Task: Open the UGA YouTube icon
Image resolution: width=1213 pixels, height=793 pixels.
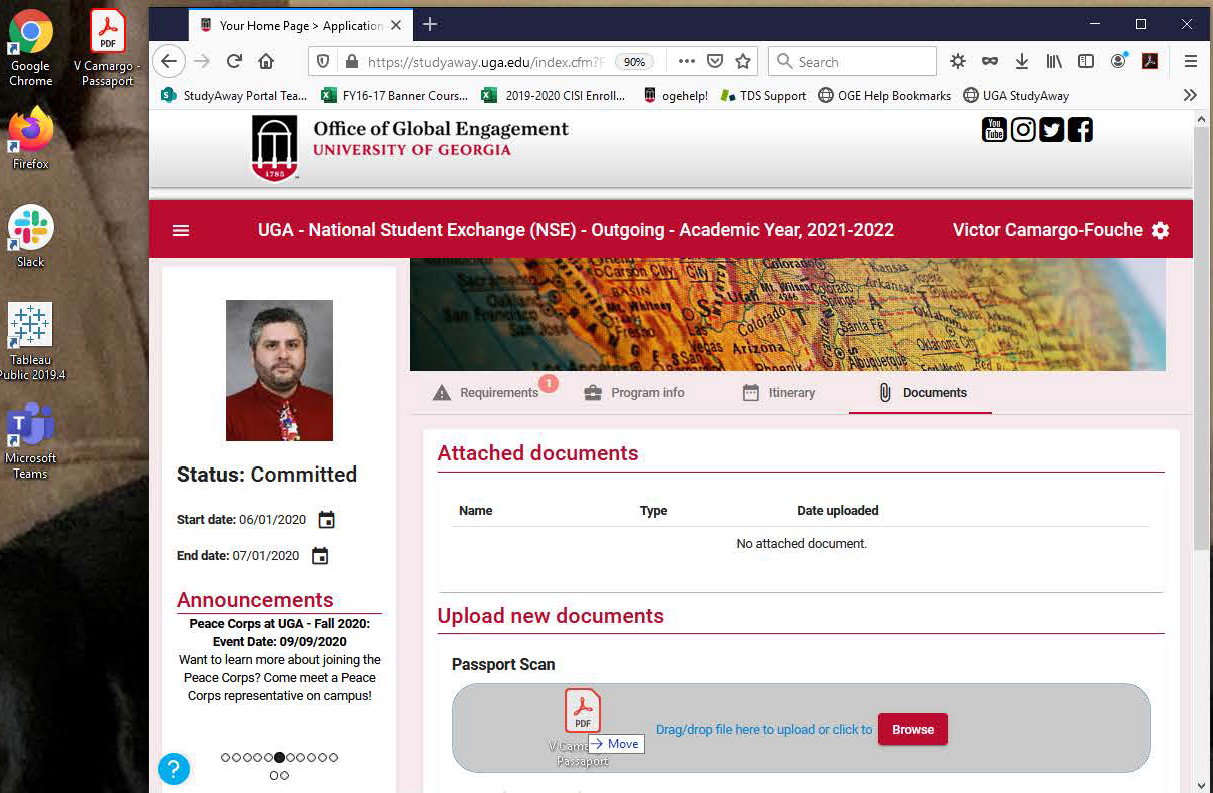Action: (994, 129)
